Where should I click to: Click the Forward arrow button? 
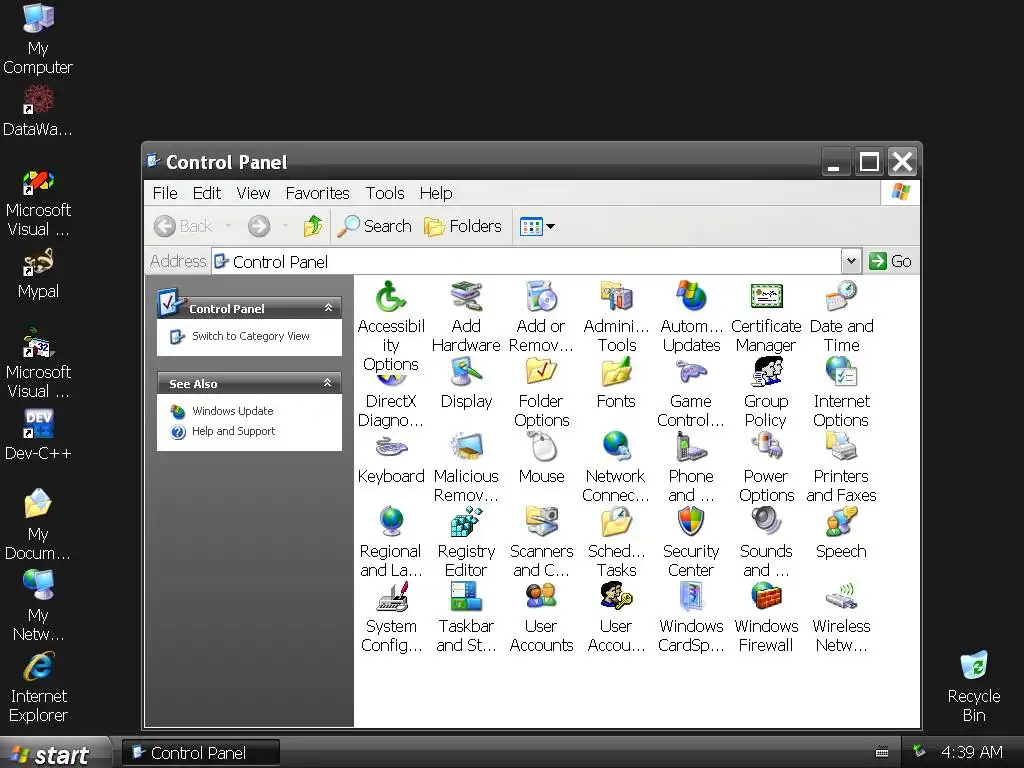click(259, 227)
